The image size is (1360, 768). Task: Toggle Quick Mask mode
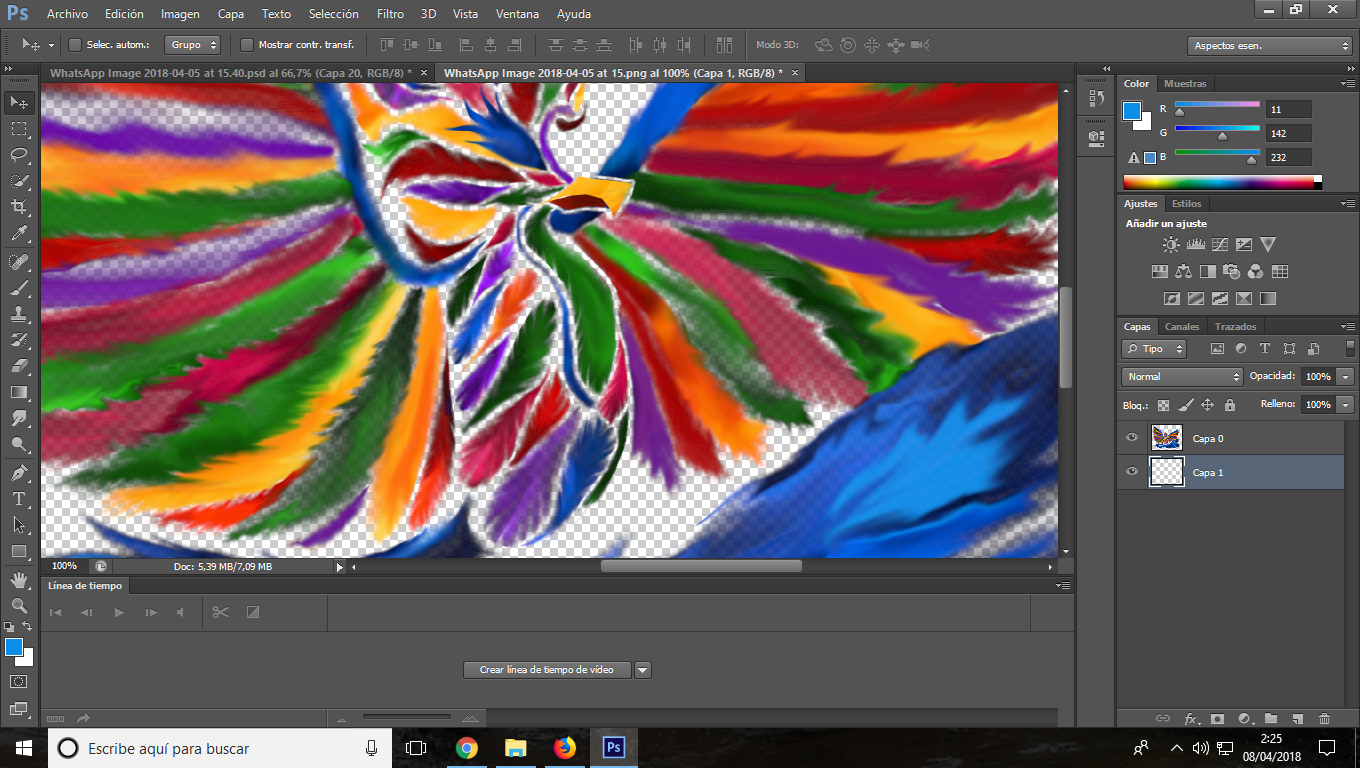19,681
